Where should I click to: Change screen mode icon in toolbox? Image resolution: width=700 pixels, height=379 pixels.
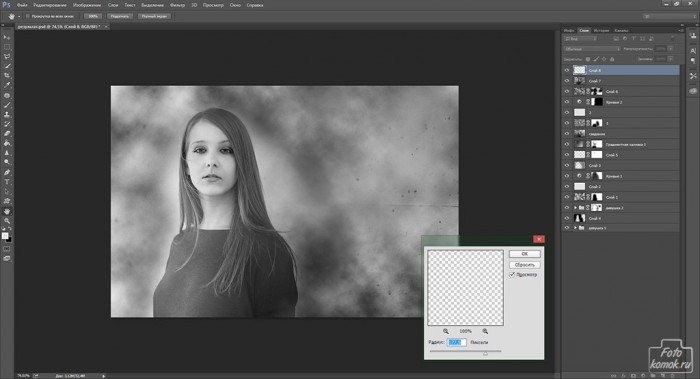click(x=7, y=258)
